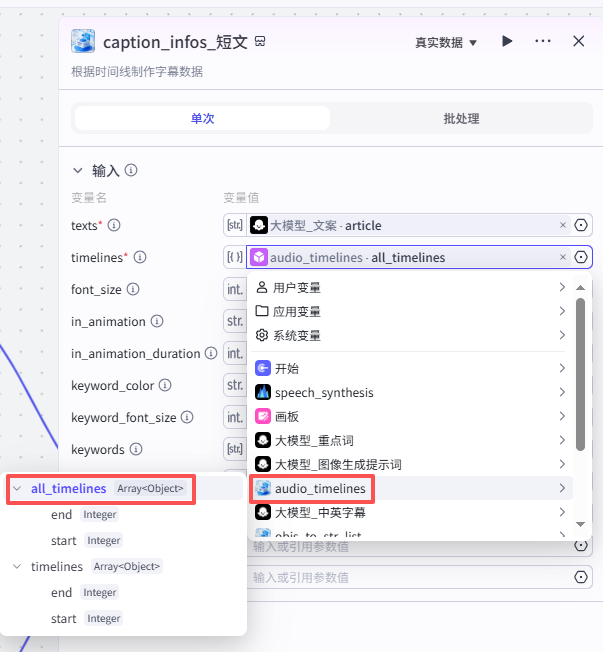Collapse the timelines Array<Object> tree node
The width and height of the screenshot is (603, 652).
17,567
